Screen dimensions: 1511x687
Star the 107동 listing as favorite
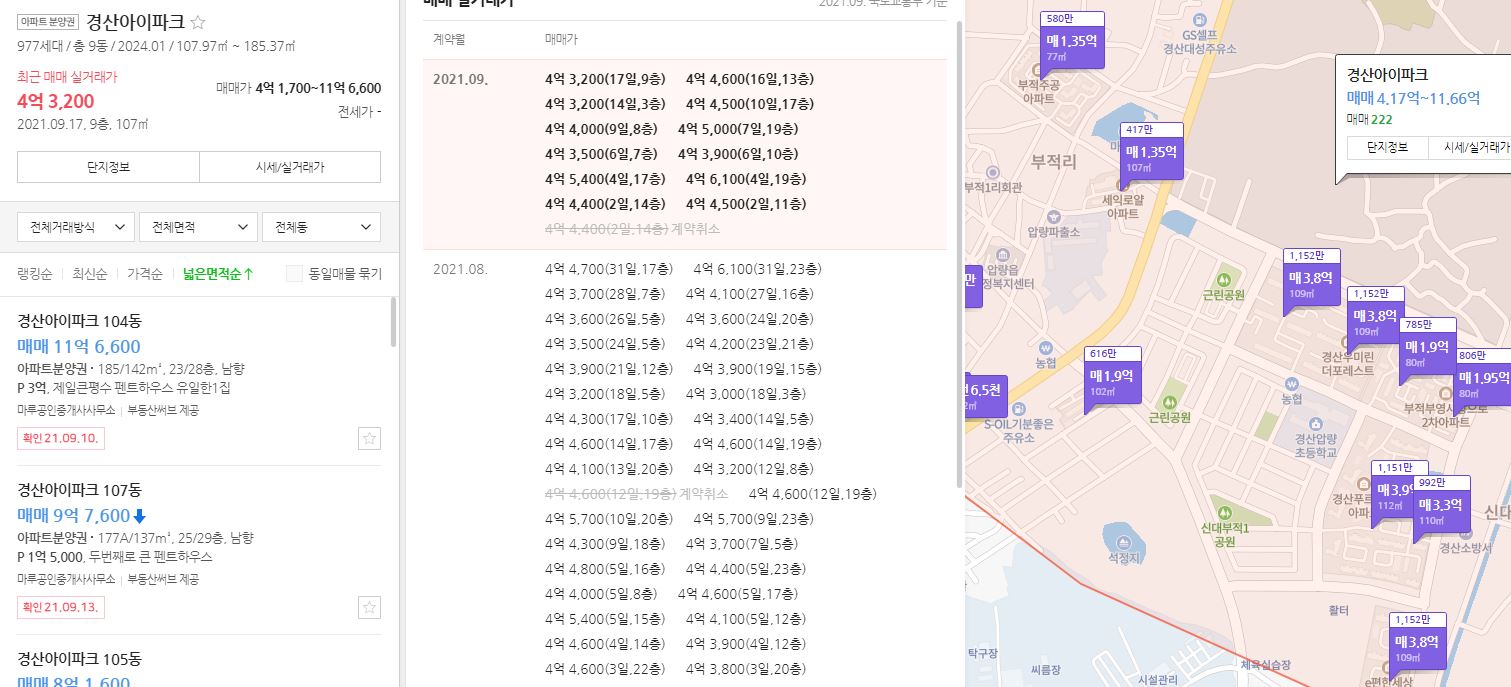pyautogui.click(x=369, y=607)
